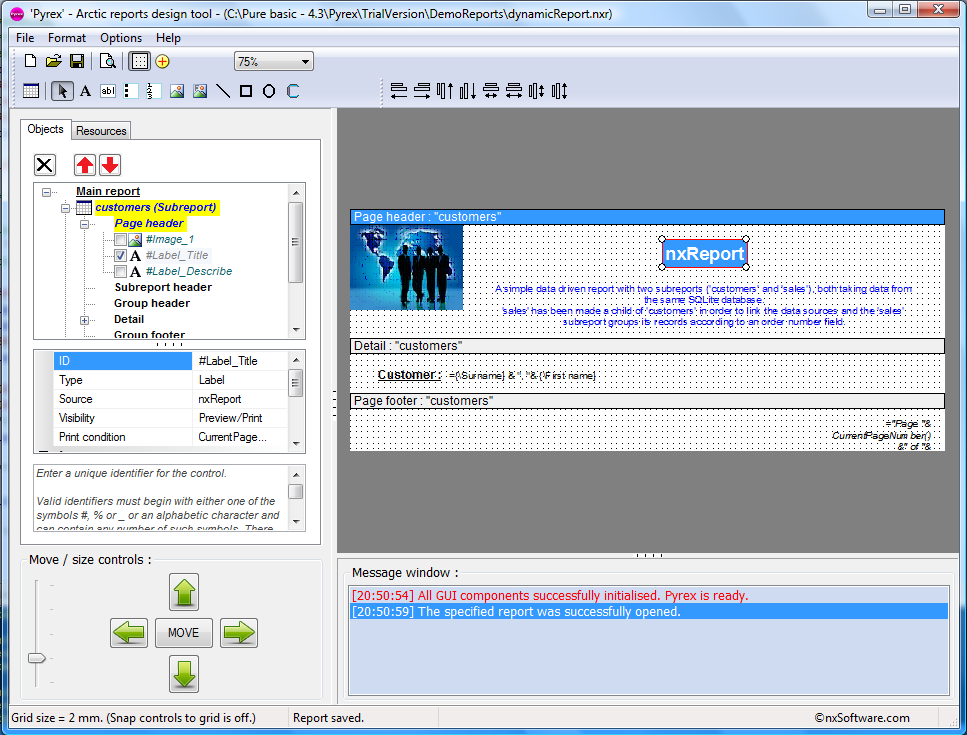Click the move/size vertical slider handle

tap(37, 658)
